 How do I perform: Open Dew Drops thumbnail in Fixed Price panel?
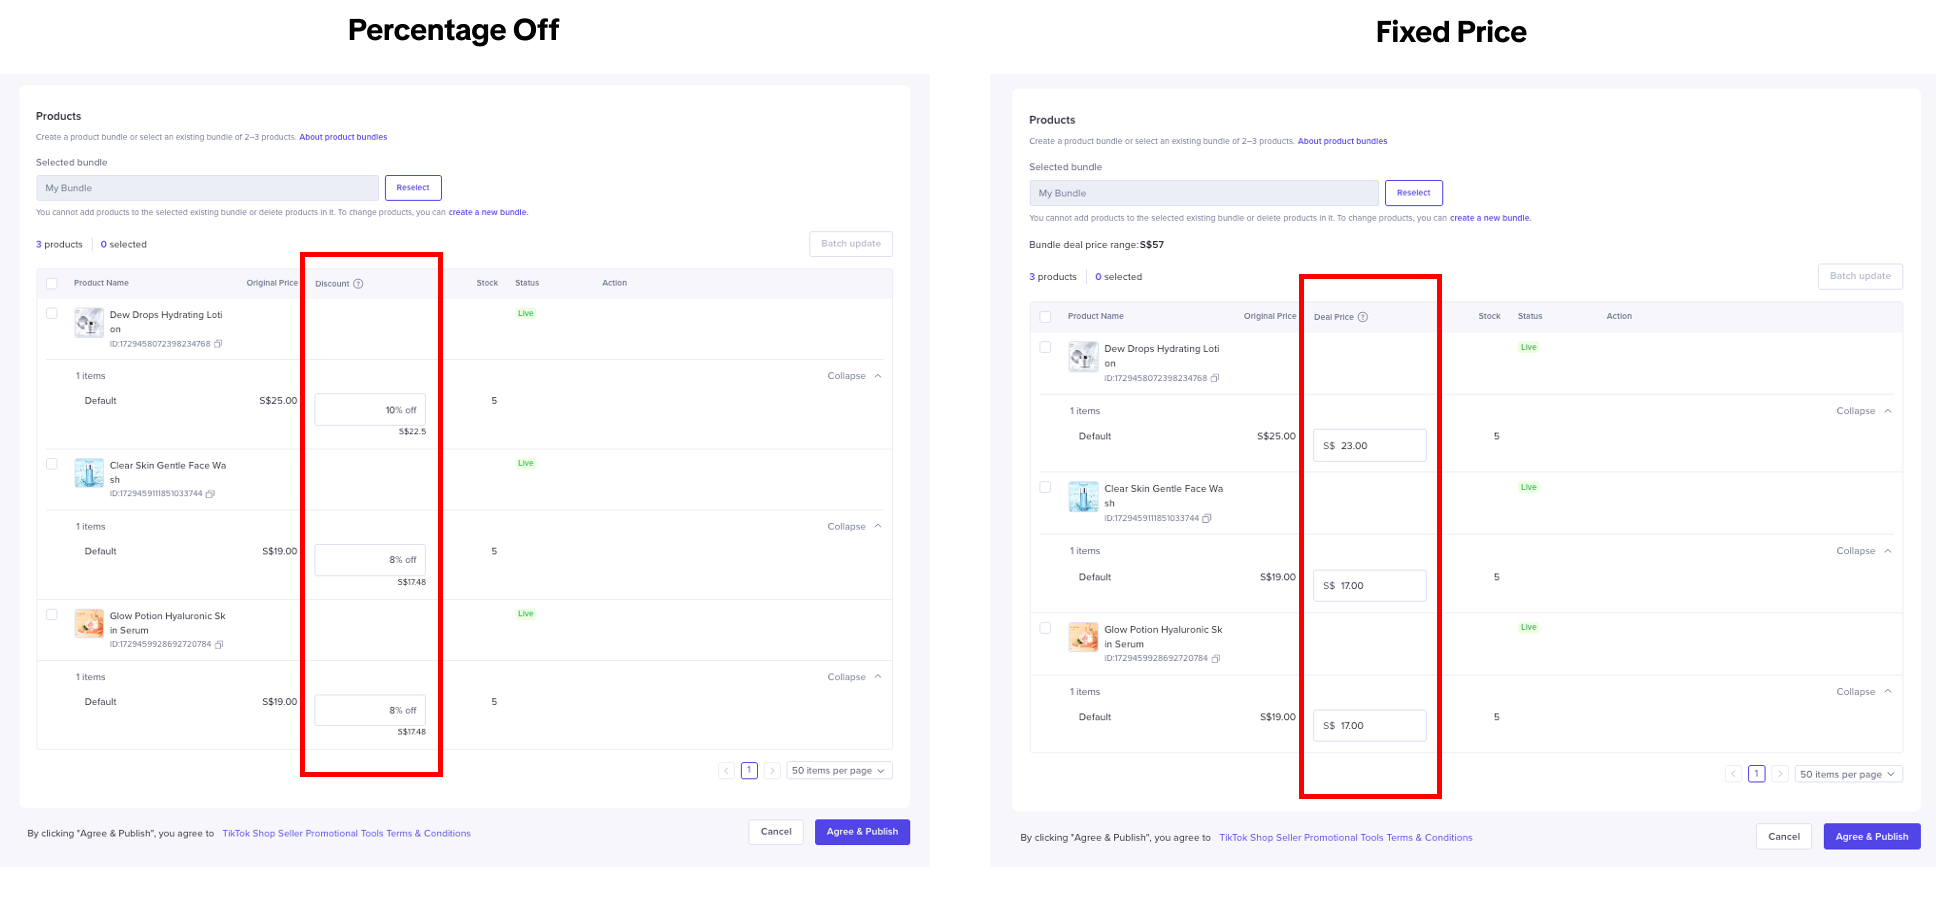pyautogui.click(x=1083, y=357)
